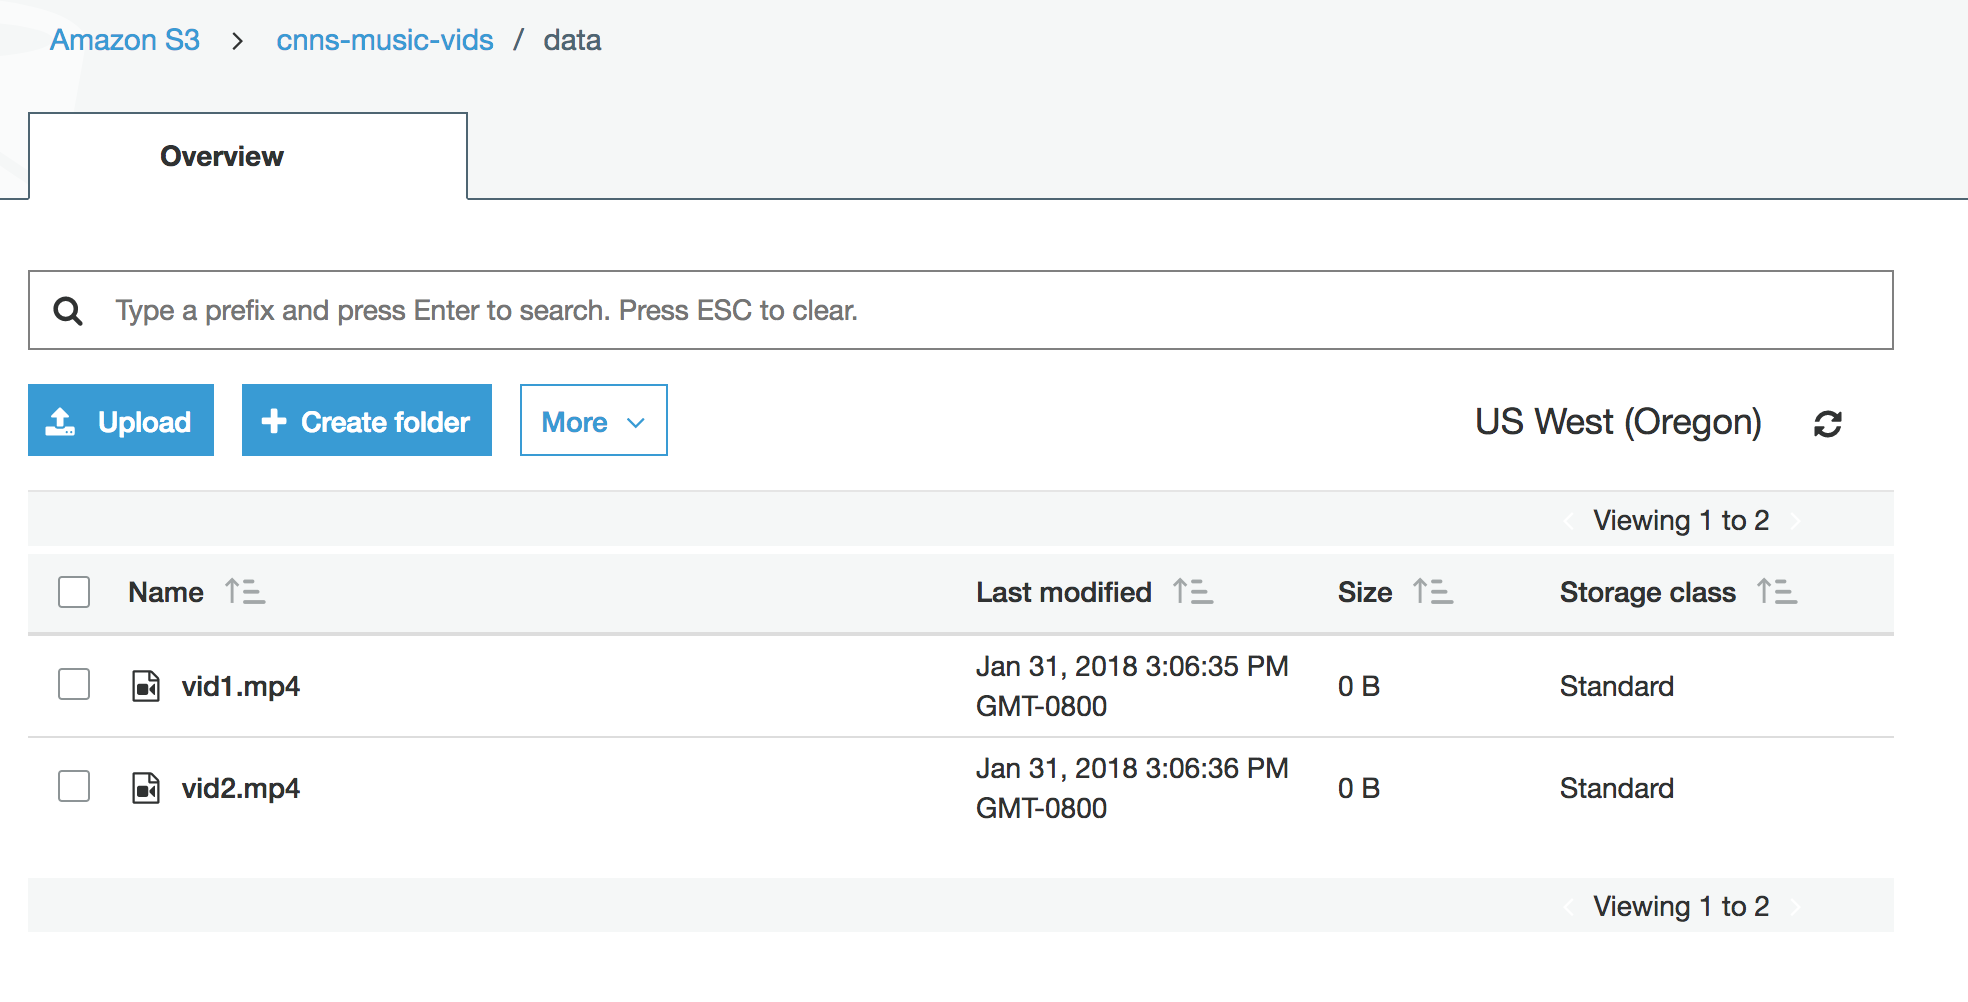Click the refresh icon next to US West (Oregon)
1968x1002 pixels.
coord(1828,424)
